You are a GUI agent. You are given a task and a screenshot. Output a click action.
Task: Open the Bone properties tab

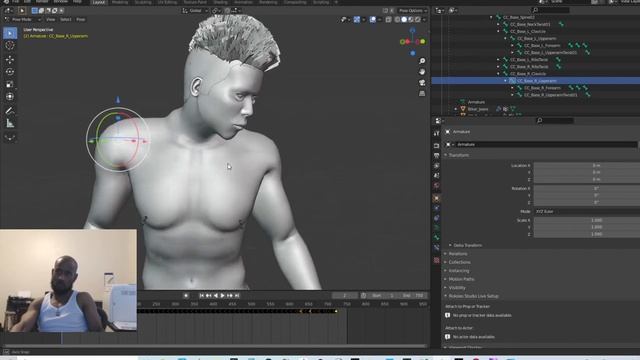pyautogui.click(x=436, y=238)
